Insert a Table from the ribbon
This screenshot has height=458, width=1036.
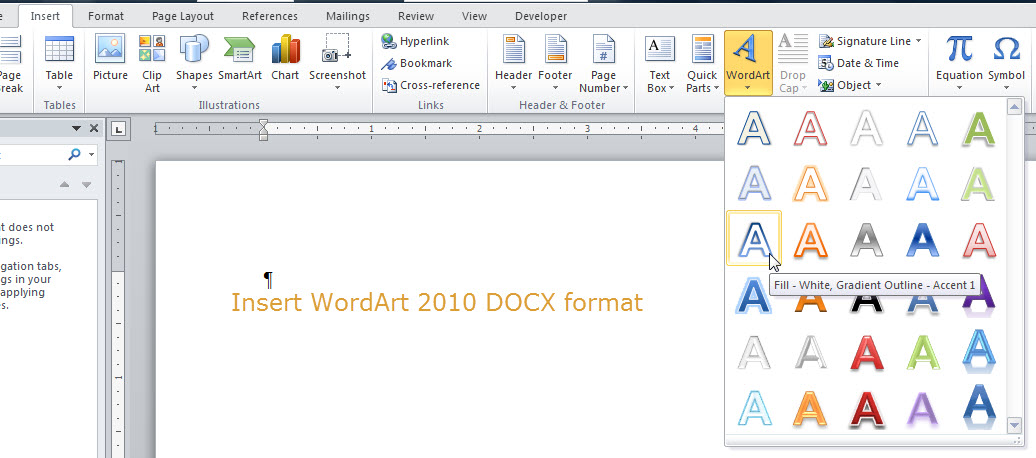[x=59, y=63]
